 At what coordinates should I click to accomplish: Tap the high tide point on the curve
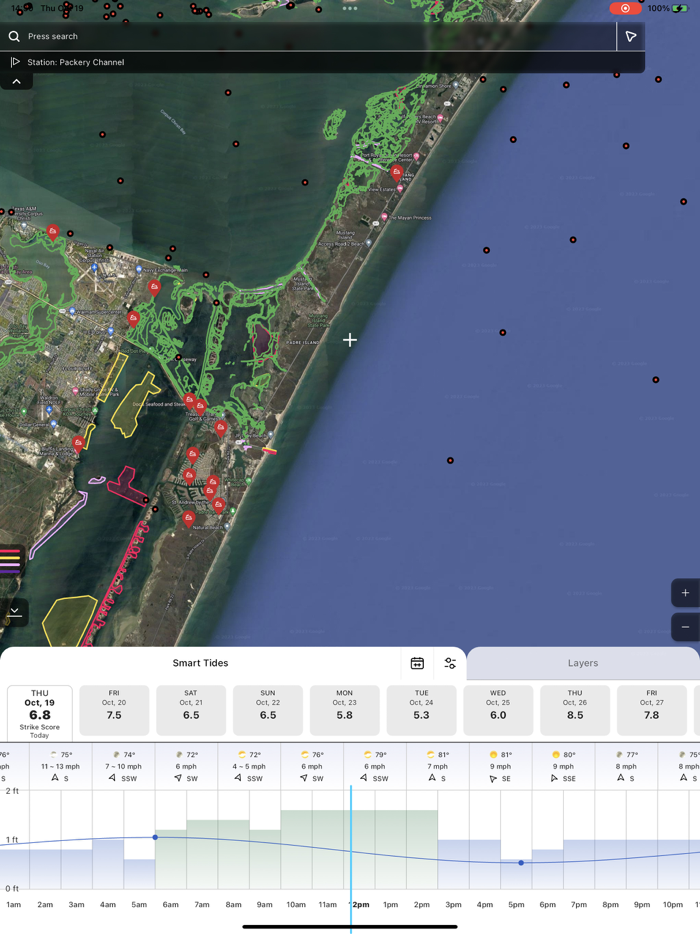coord(155,837)
